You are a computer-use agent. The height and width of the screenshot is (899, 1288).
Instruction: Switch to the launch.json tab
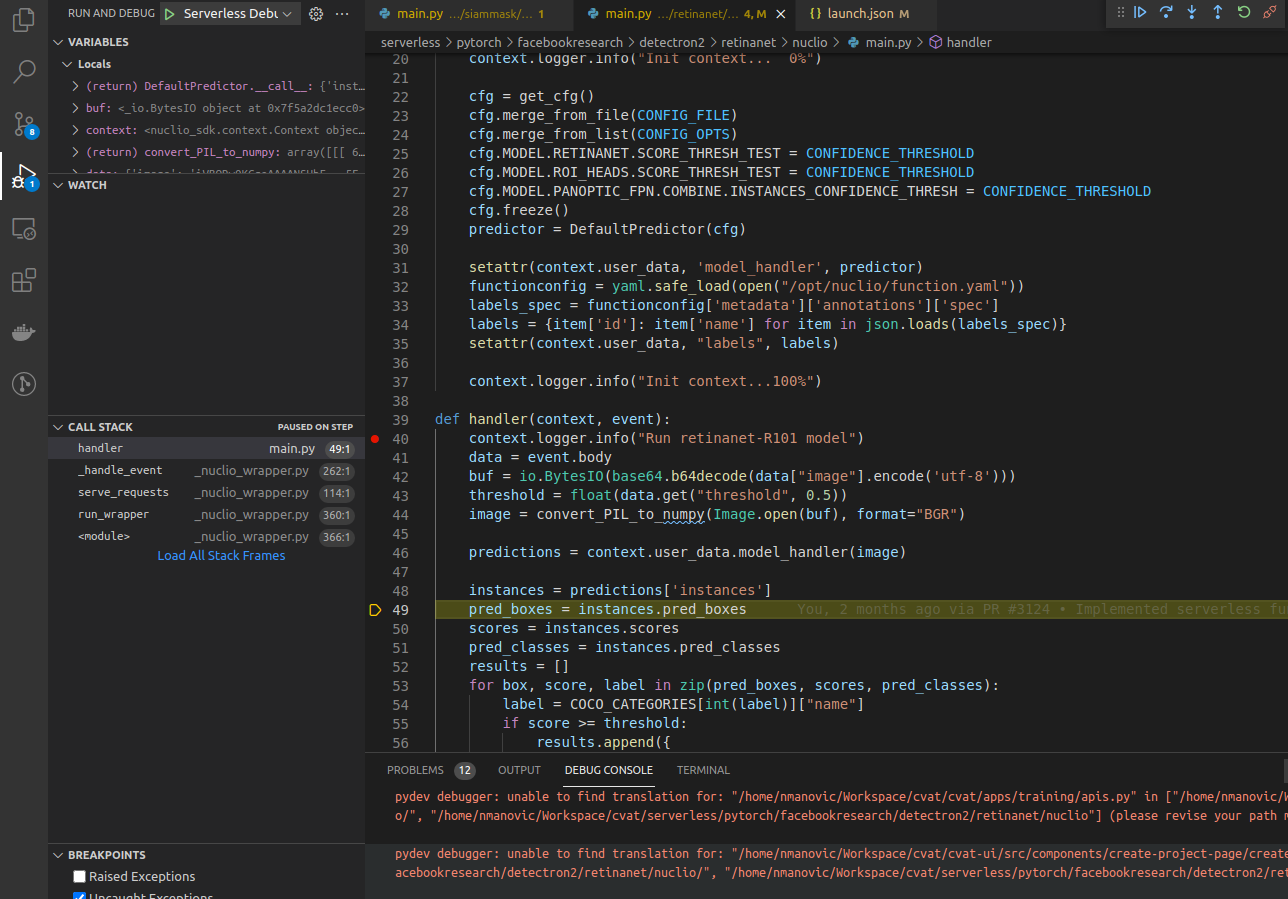[x=860, y=14]
